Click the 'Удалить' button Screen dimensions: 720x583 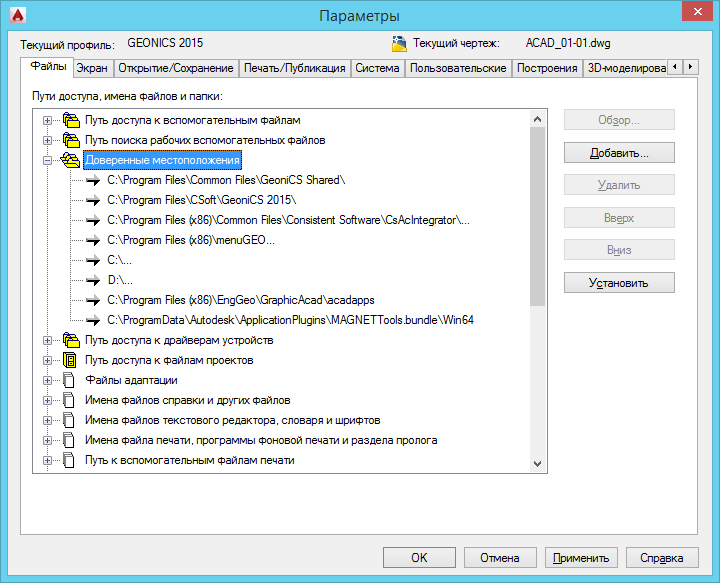point(619,185)
